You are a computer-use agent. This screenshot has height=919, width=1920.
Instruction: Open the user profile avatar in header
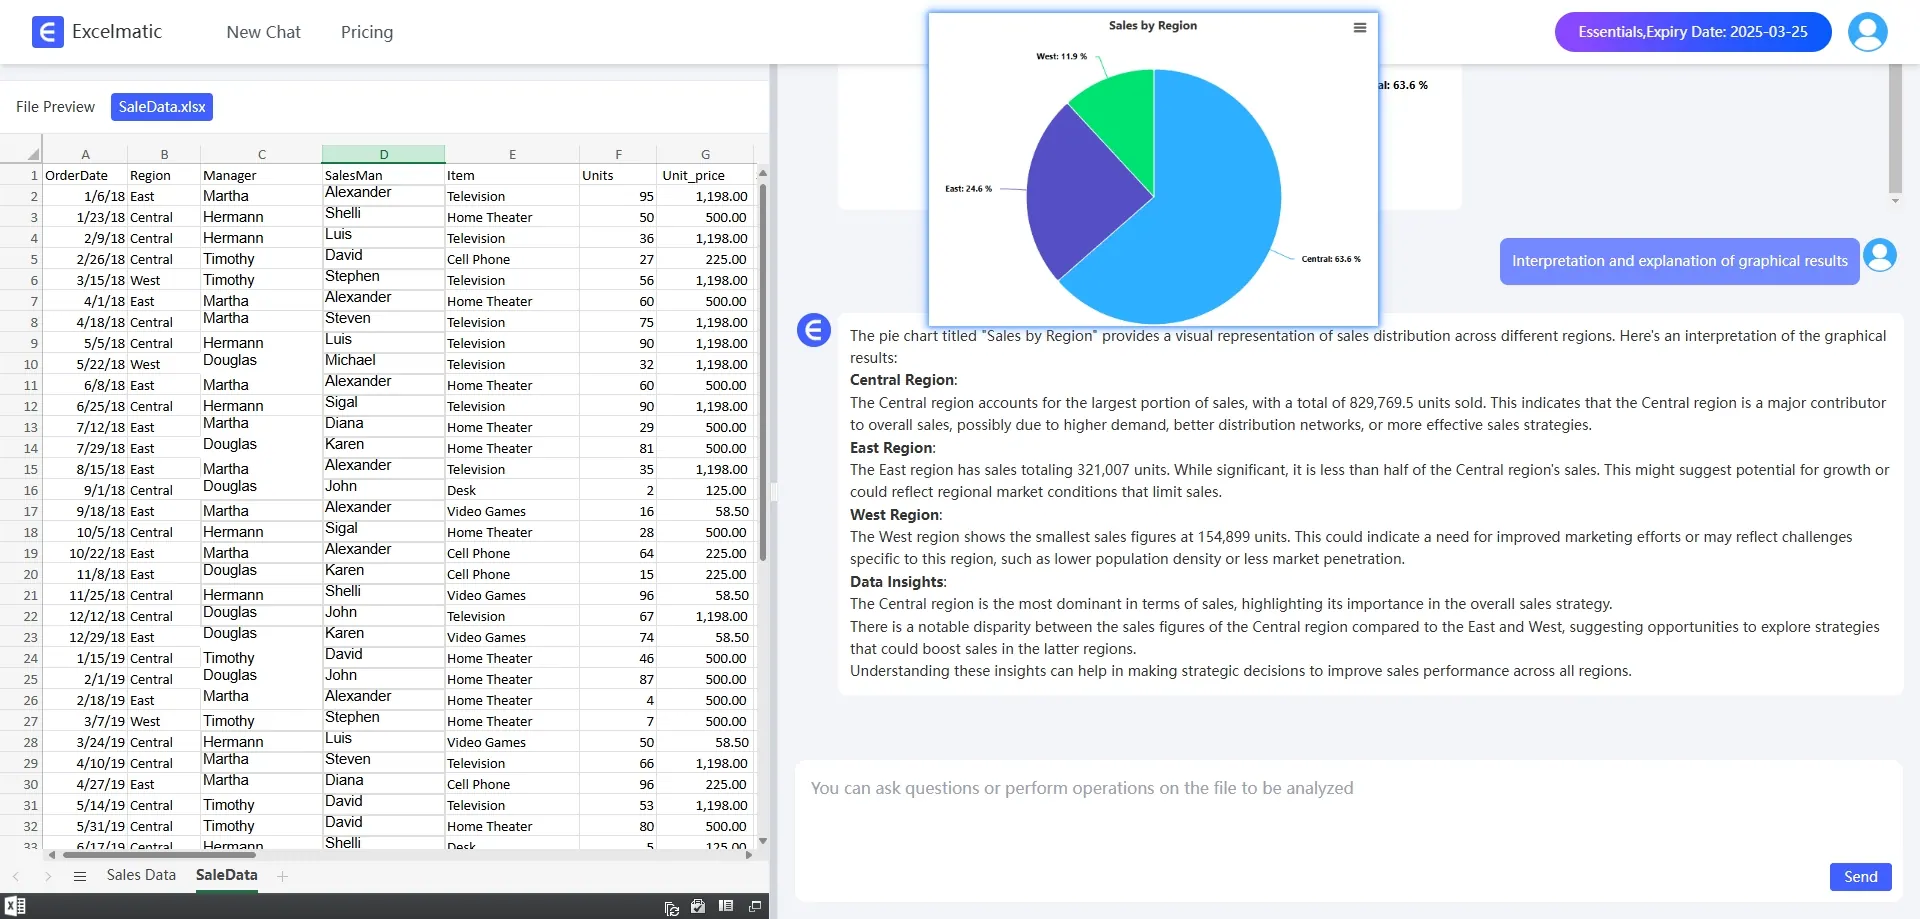(1866, 32)
